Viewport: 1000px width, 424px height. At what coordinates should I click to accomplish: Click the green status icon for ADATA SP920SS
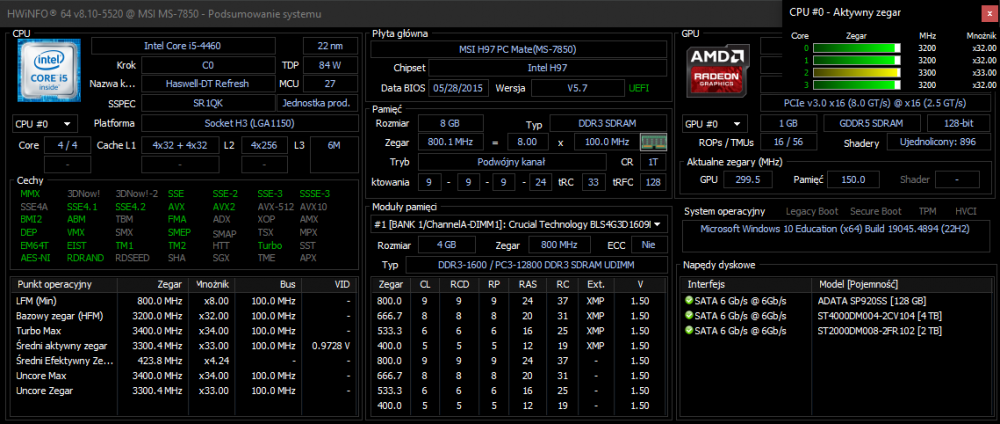pos(689,301)
